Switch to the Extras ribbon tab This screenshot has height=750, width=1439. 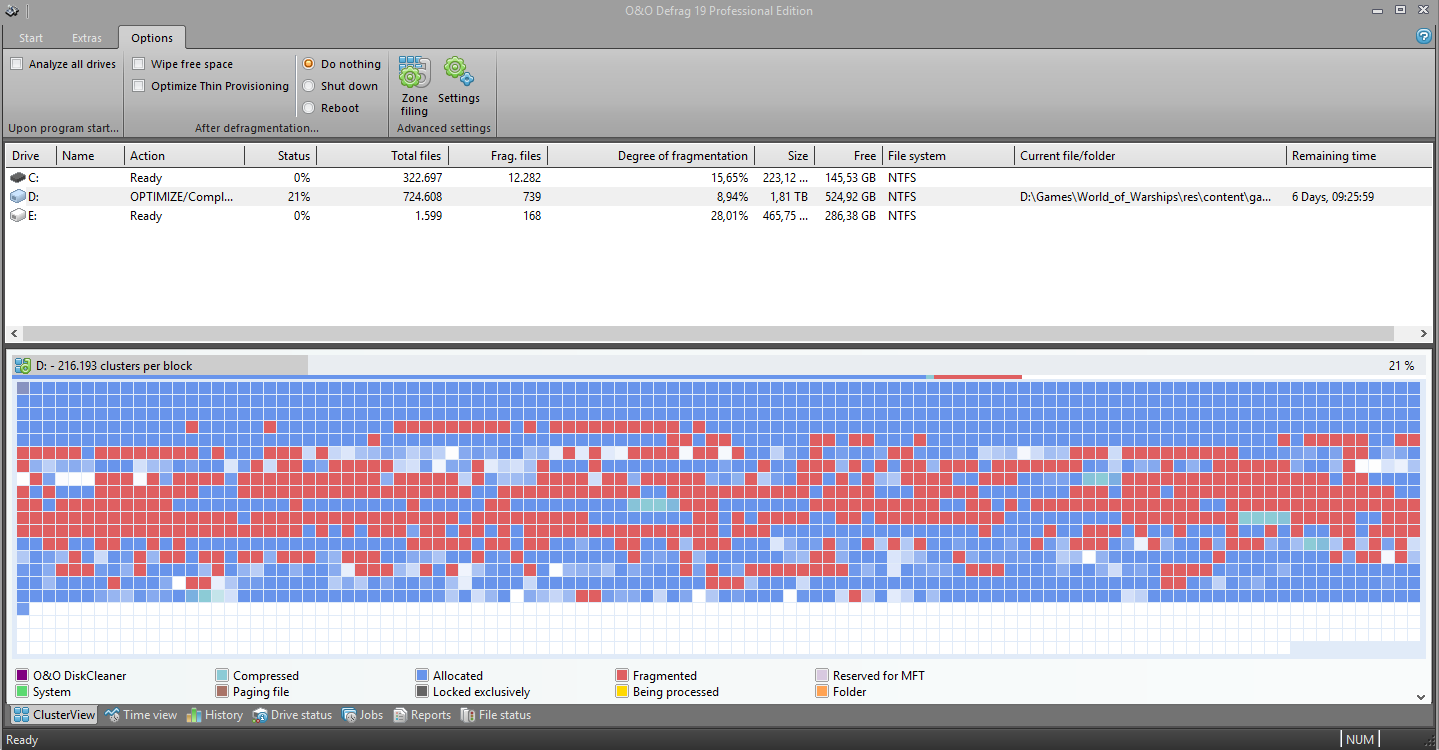pos(87,38)
